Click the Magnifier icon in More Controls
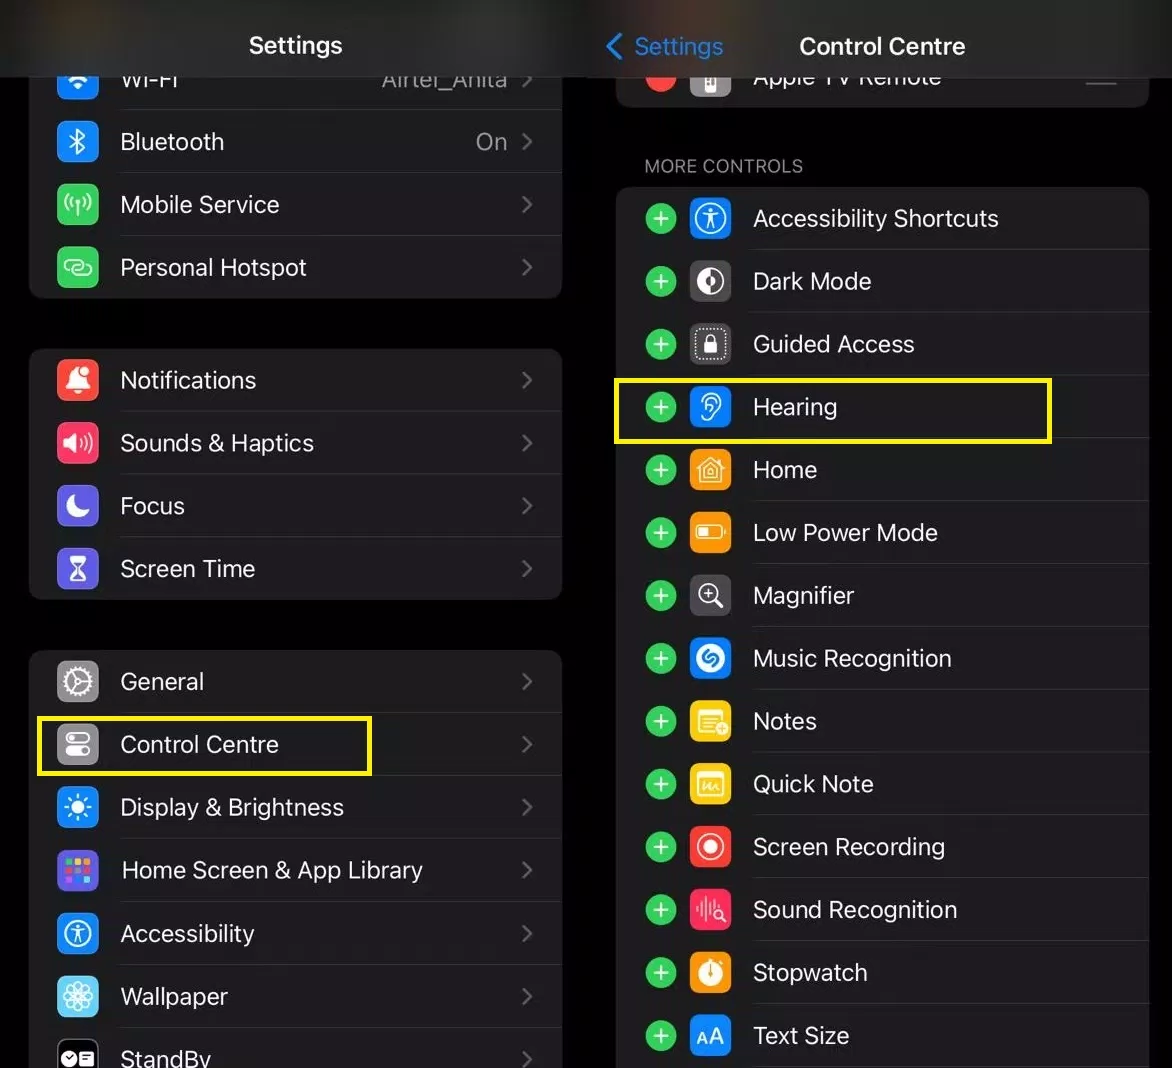Screen dimensions: 1172x1068 click(710, 595)
